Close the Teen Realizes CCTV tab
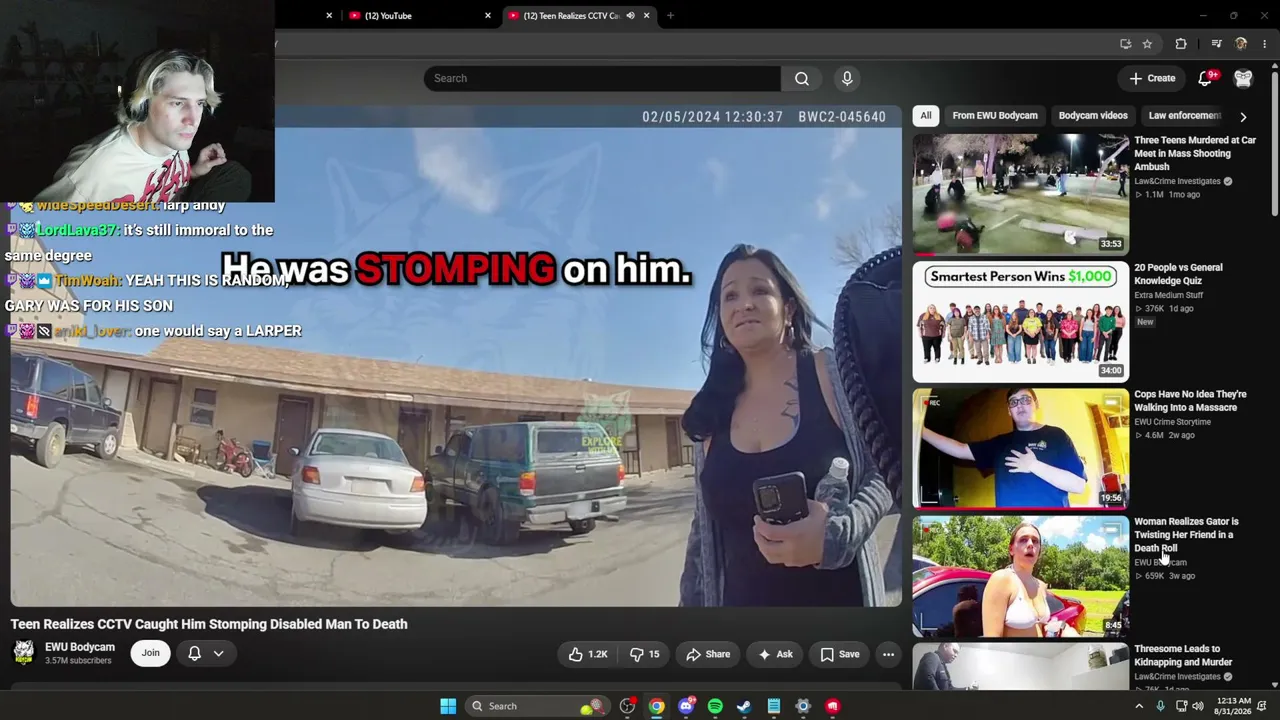This screenshot has height=720, width=1280. tap(647, 16)
